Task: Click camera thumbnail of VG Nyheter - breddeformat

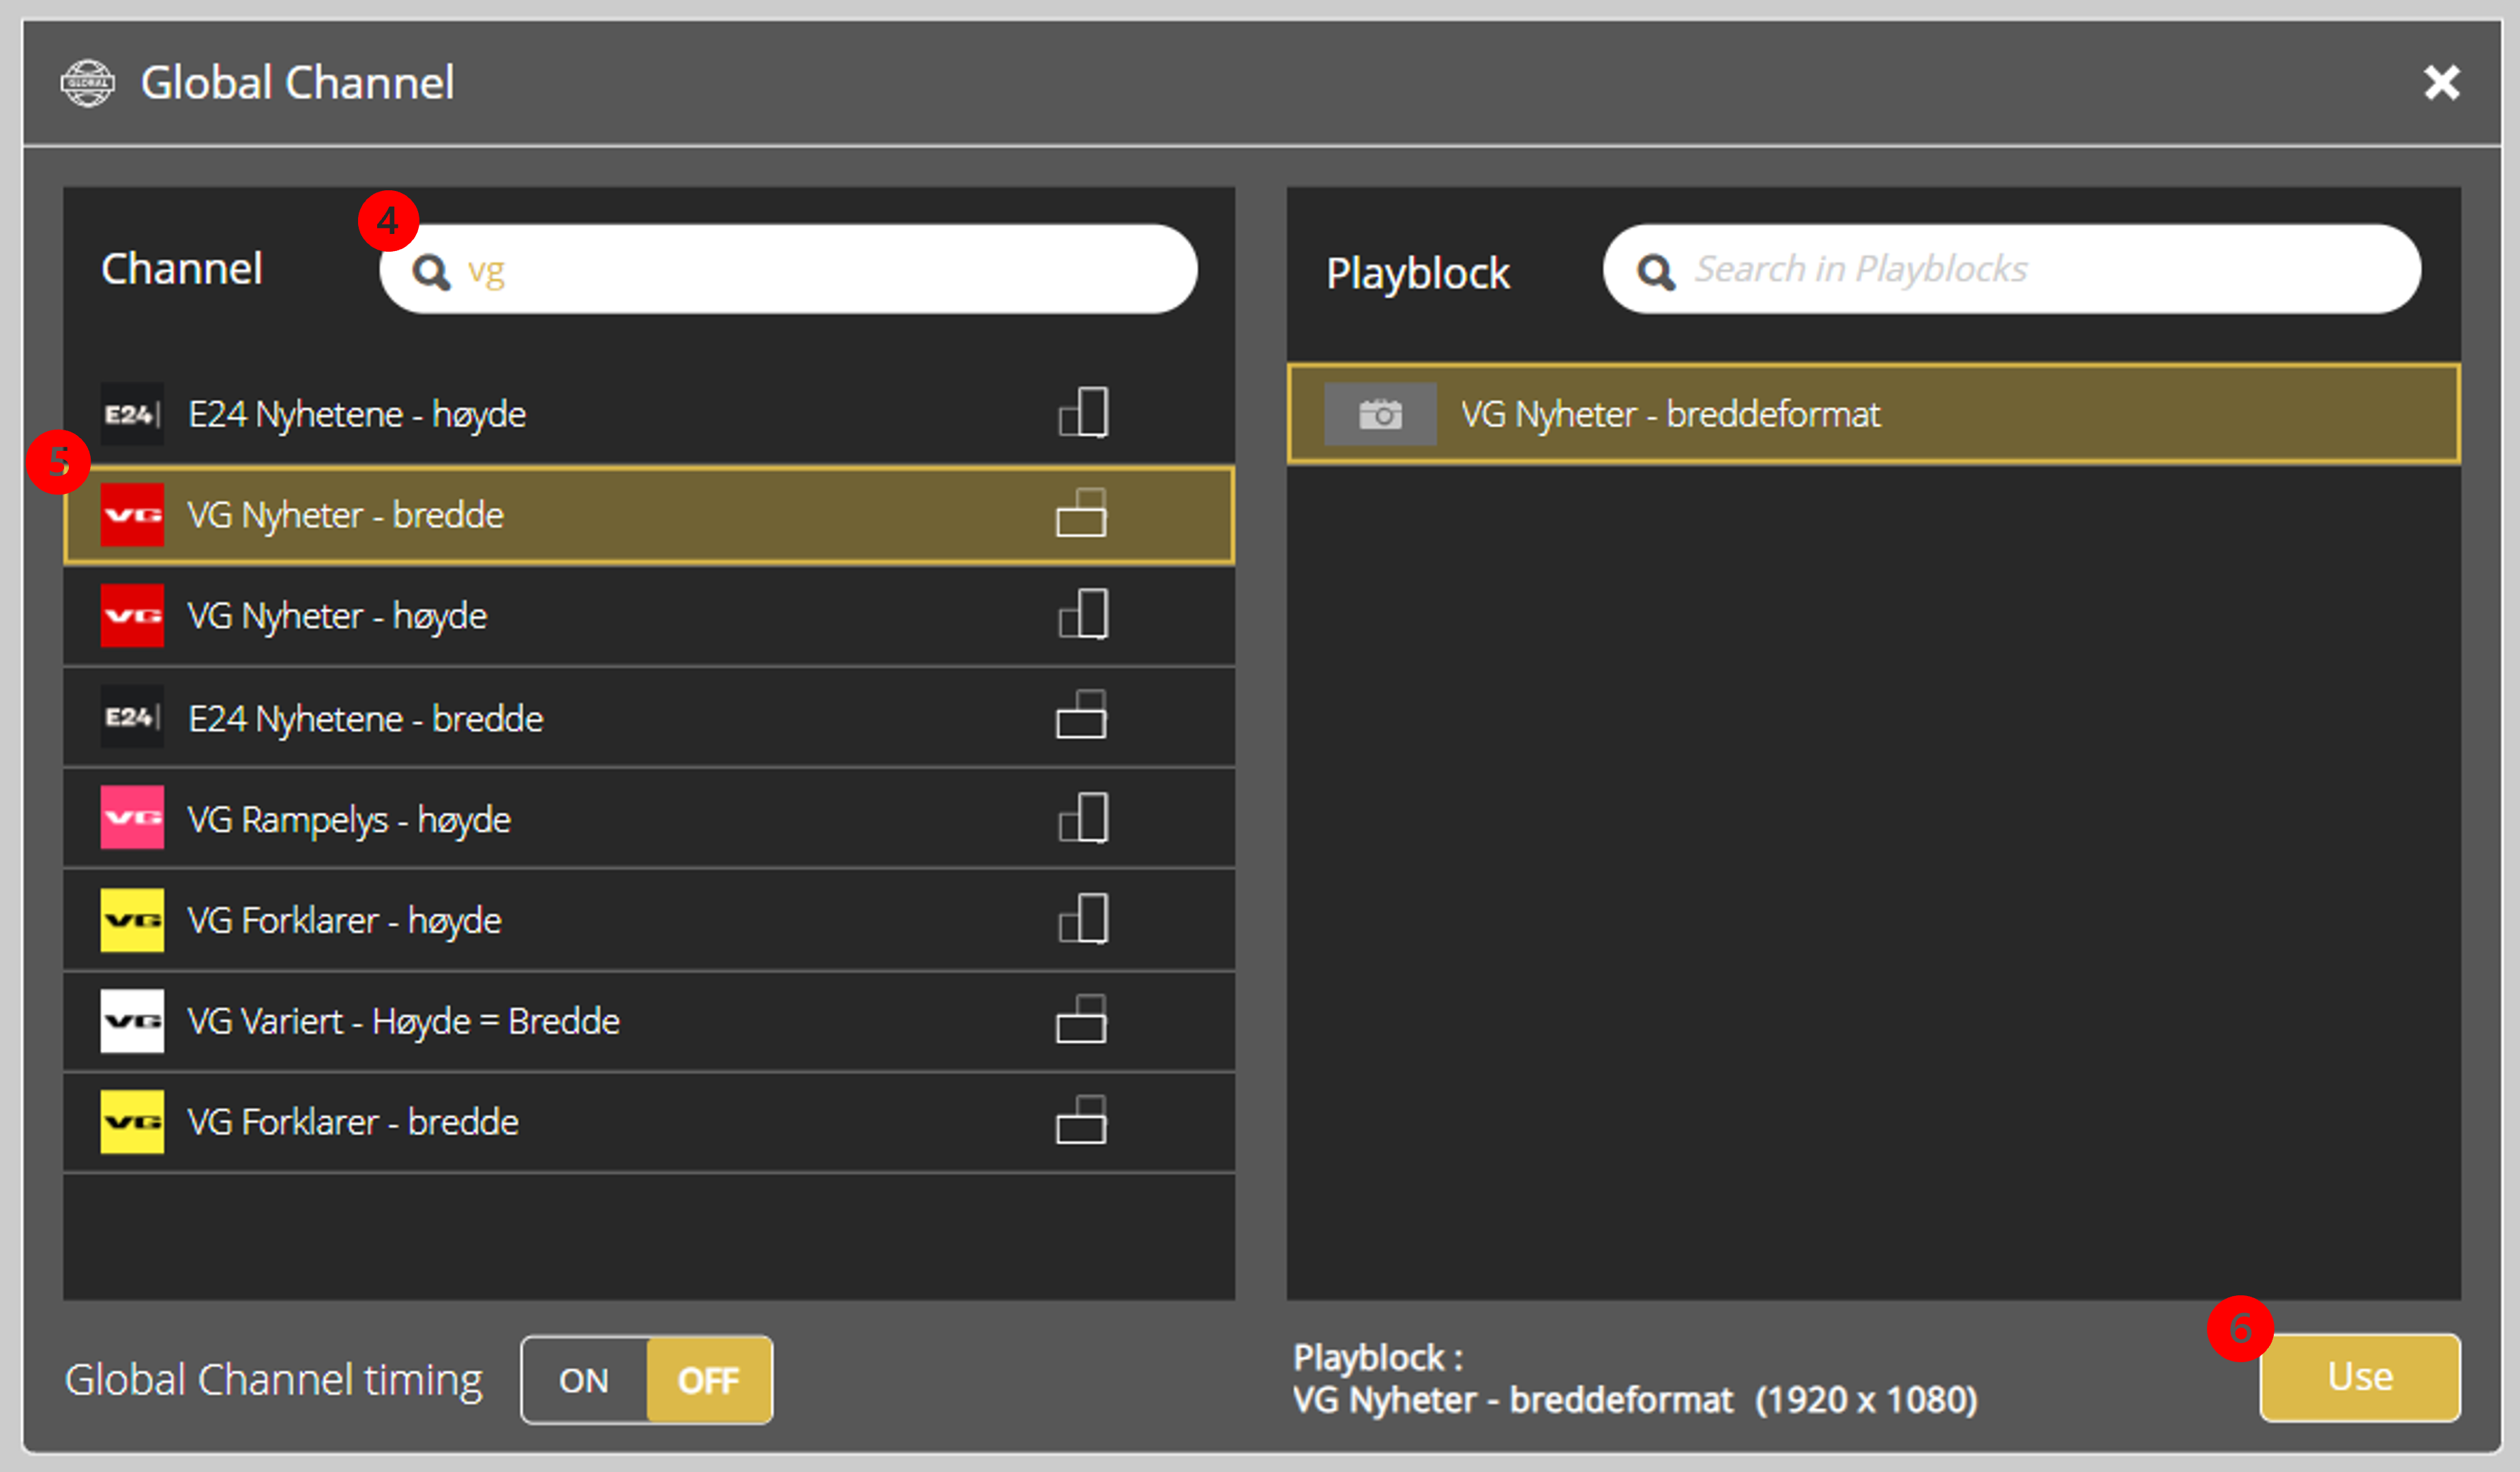Action: tap(1380, 414)
